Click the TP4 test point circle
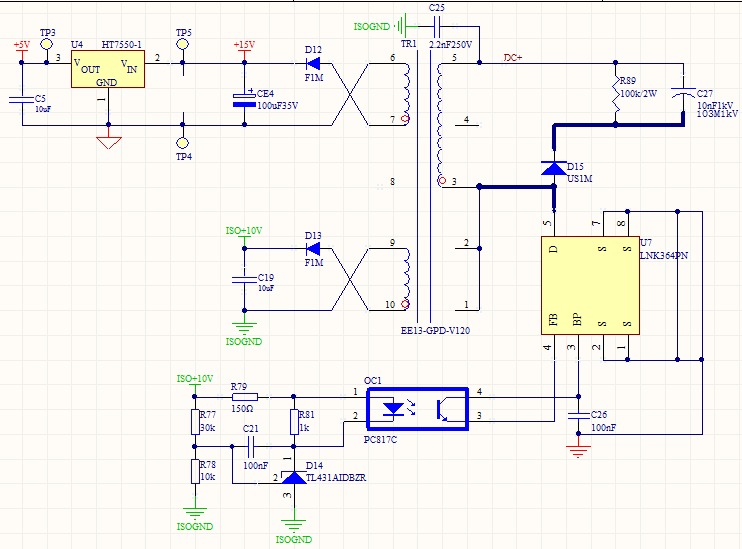Viewport: 742px width, 549px height. click(183, 142)
